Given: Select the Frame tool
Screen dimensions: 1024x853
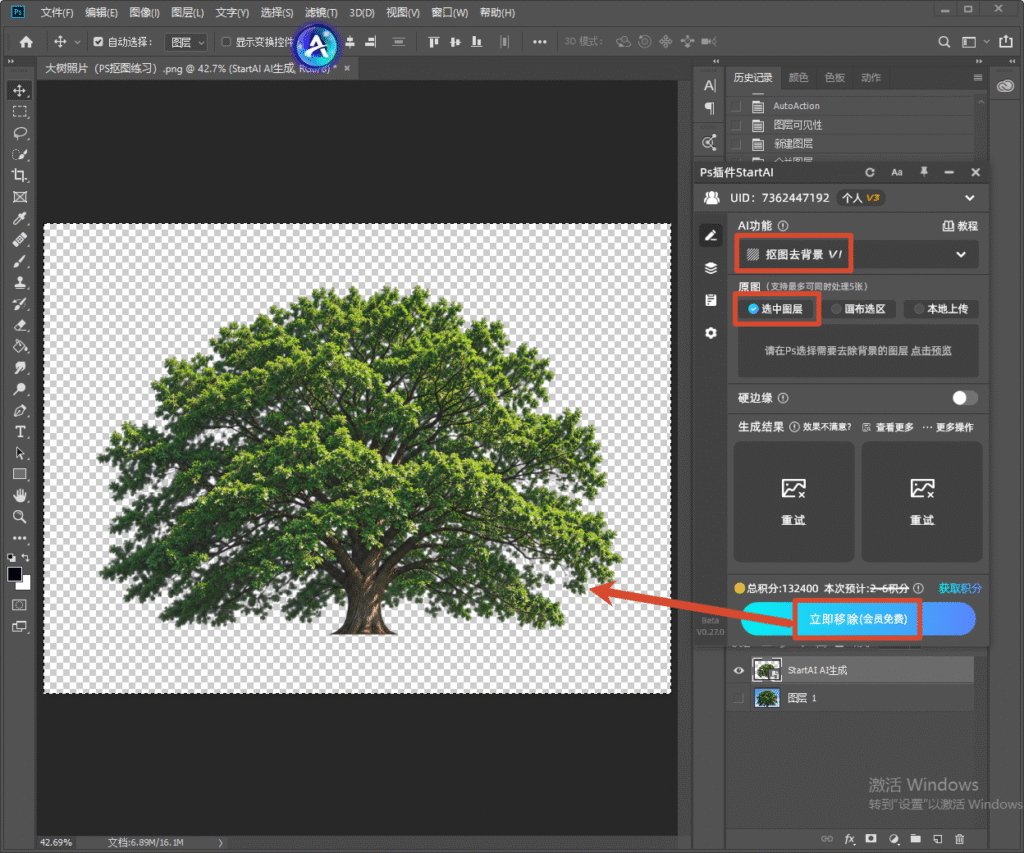Looking at the screenshot, I should click(20, 197).
